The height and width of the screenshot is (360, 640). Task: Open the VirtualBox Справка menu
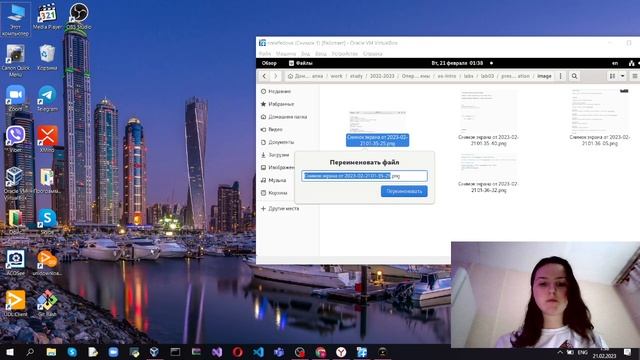[x=373, y=53]
